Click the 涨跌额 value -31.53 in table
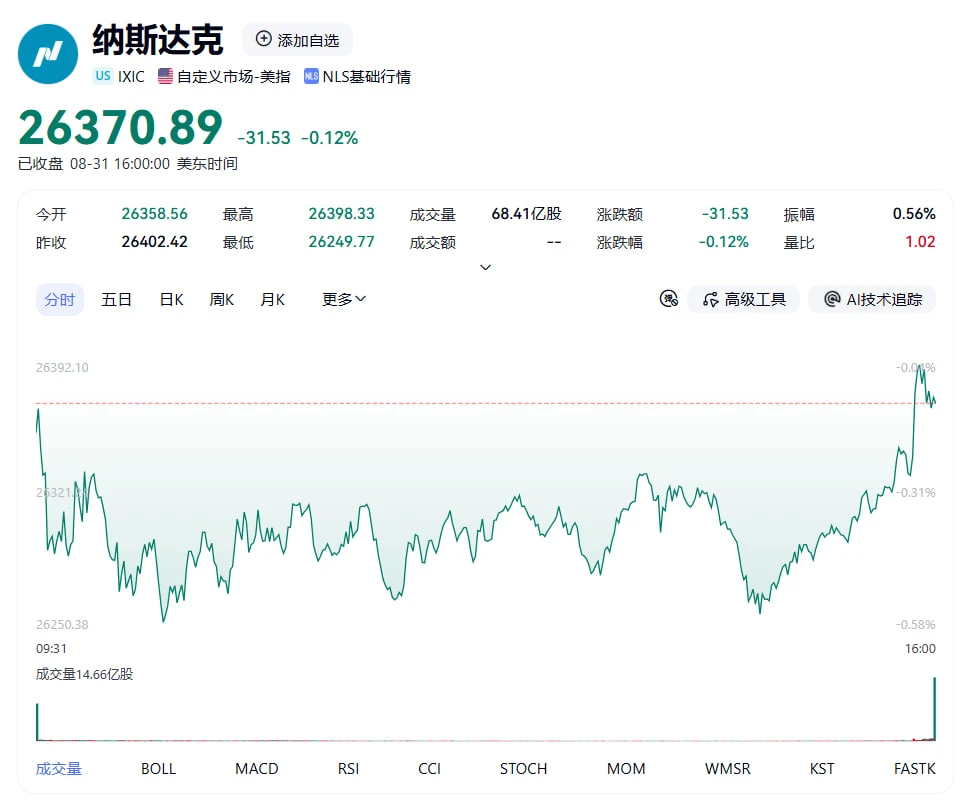This screenshot has height=810, width=965. (x=725, y=214)
